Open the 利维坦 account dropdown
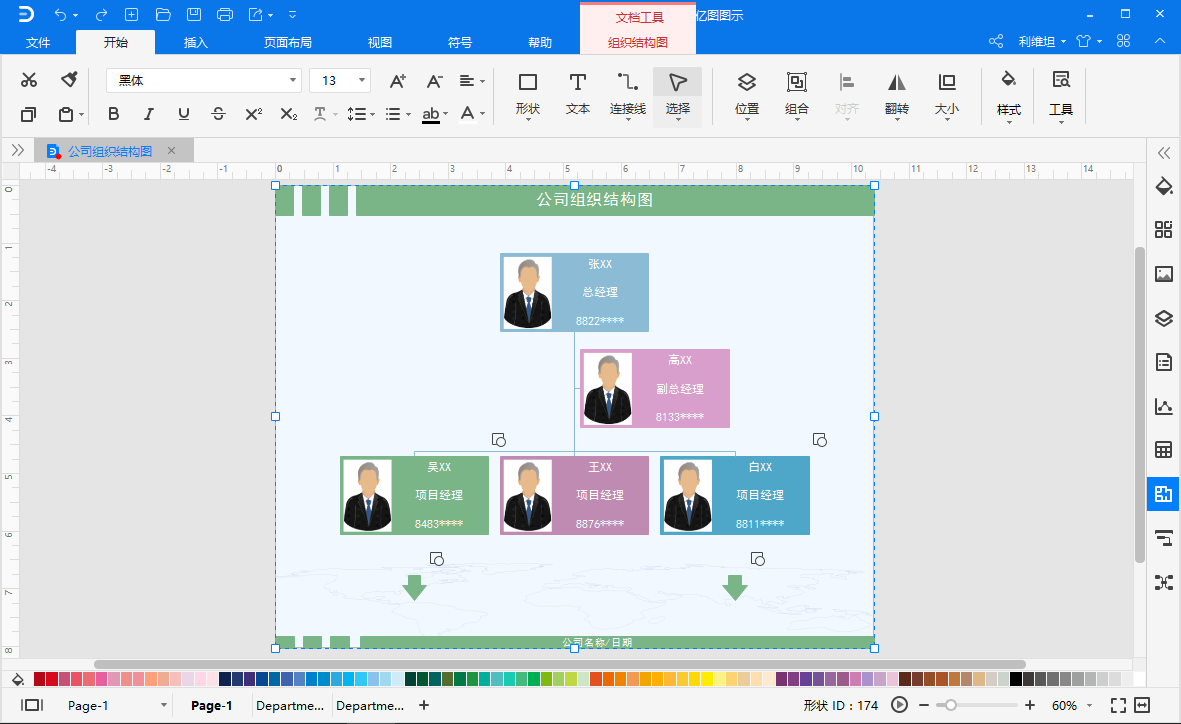1181x724 pixels. [1042, 41]
